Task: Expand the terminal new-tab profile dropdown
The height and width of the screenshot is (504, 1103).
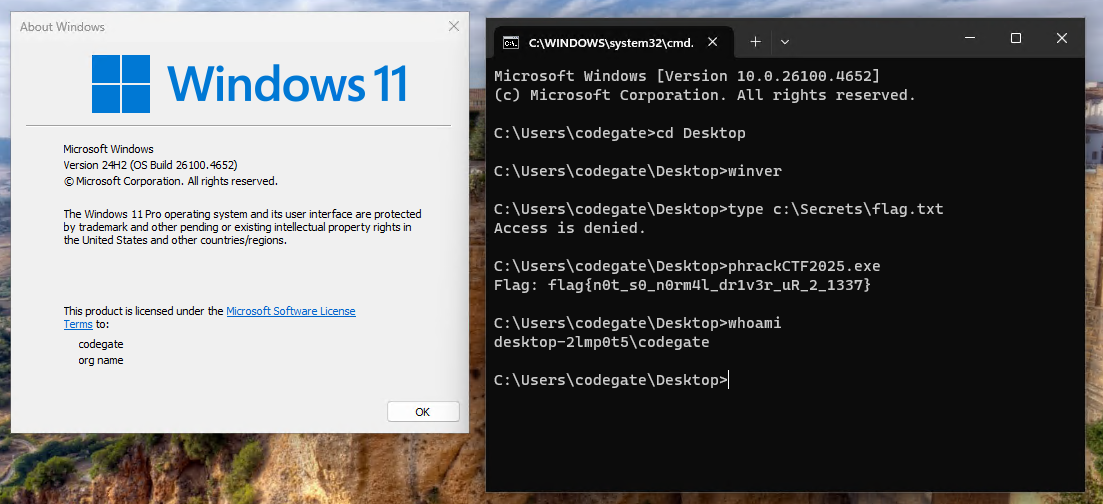Action: pos(785,42)
